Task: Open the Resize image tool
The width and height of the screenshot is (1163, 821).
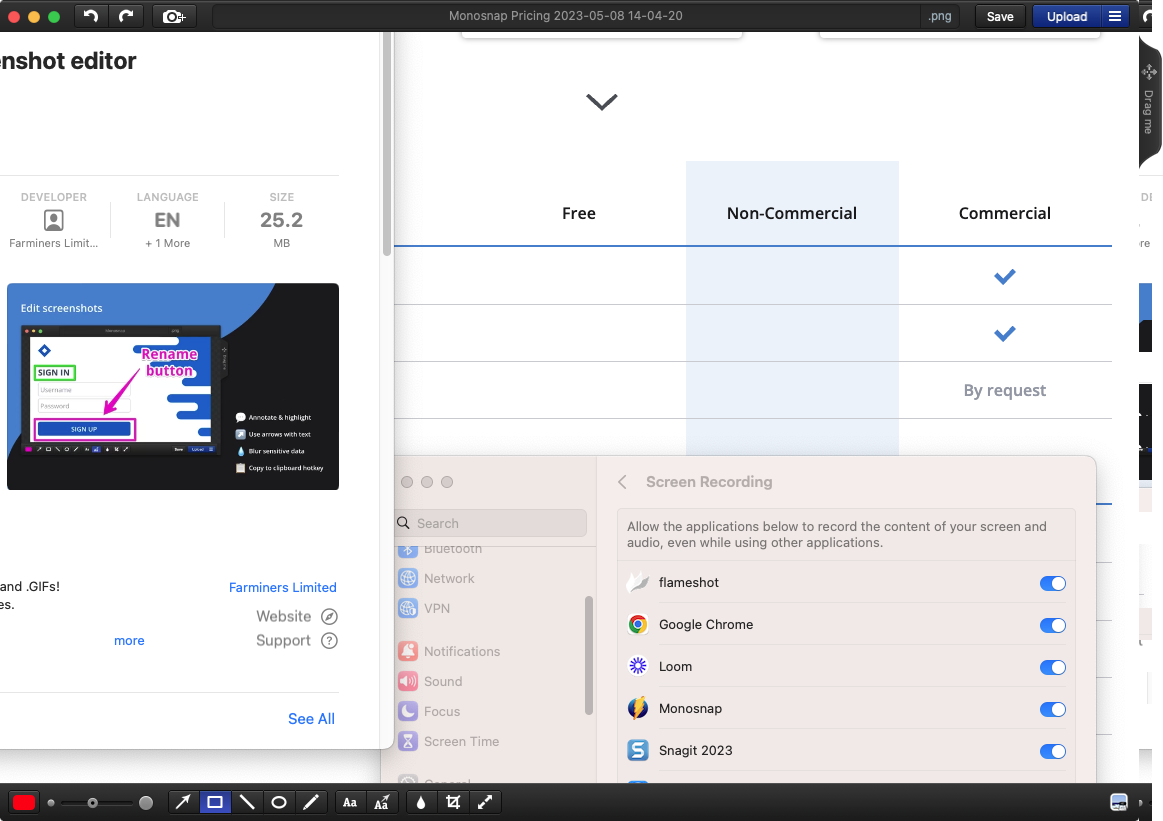Action: (485, 802)
